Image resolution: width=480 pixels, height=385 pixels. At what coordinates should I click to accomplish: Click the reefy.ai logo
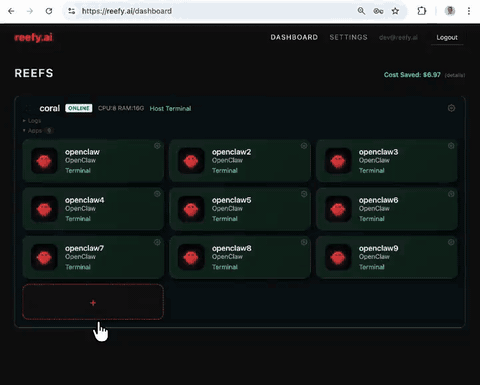(x=33, y=37)
